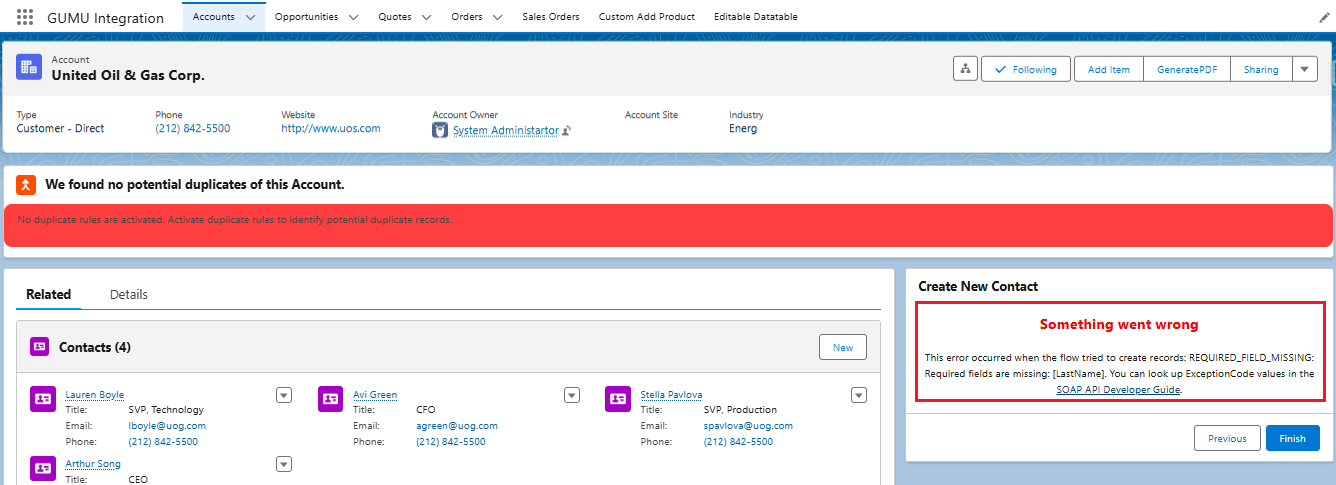
Task: Click the 'GUMU Integration' app name
Action: (x=106, y=18)
